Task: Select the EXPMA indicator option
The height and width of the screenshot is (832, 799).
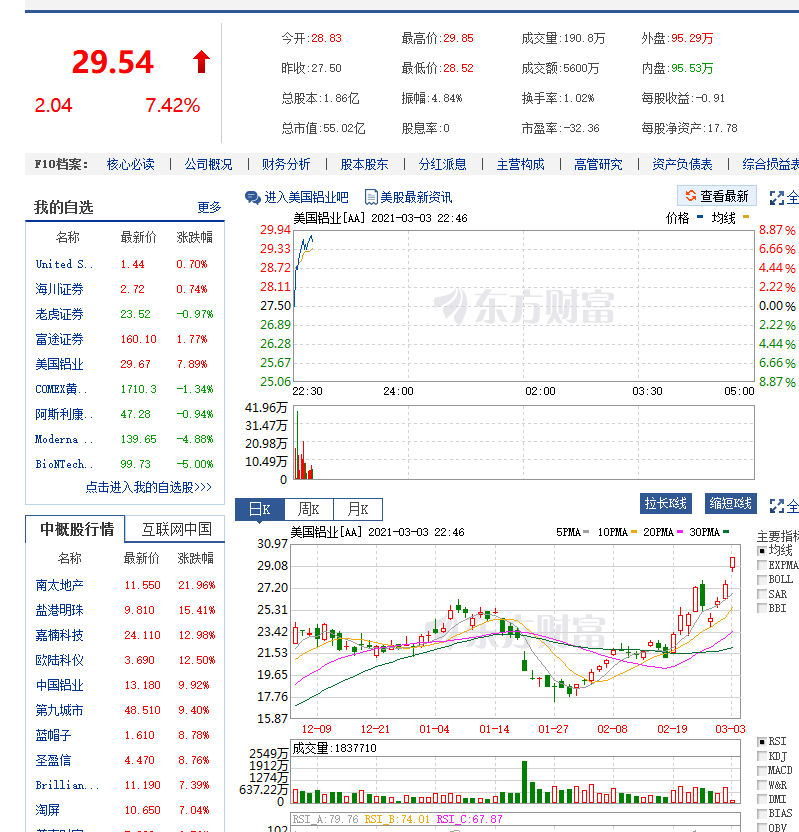Action: [x=762, y=565]
